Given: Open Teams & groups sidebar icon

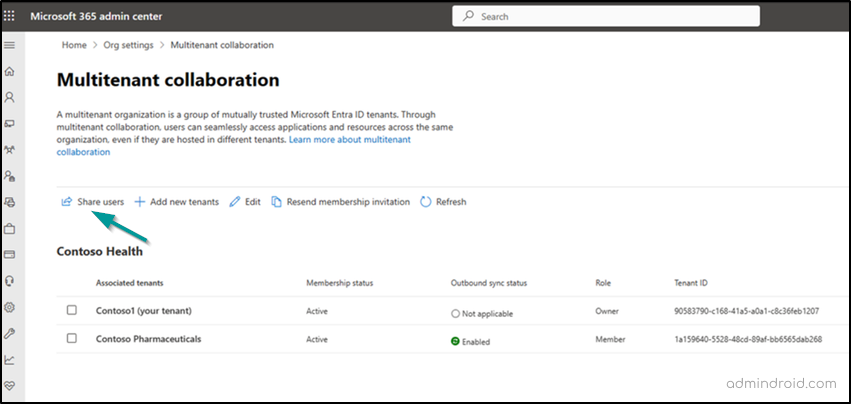Looking at the screenshot, I should [9, 150].
